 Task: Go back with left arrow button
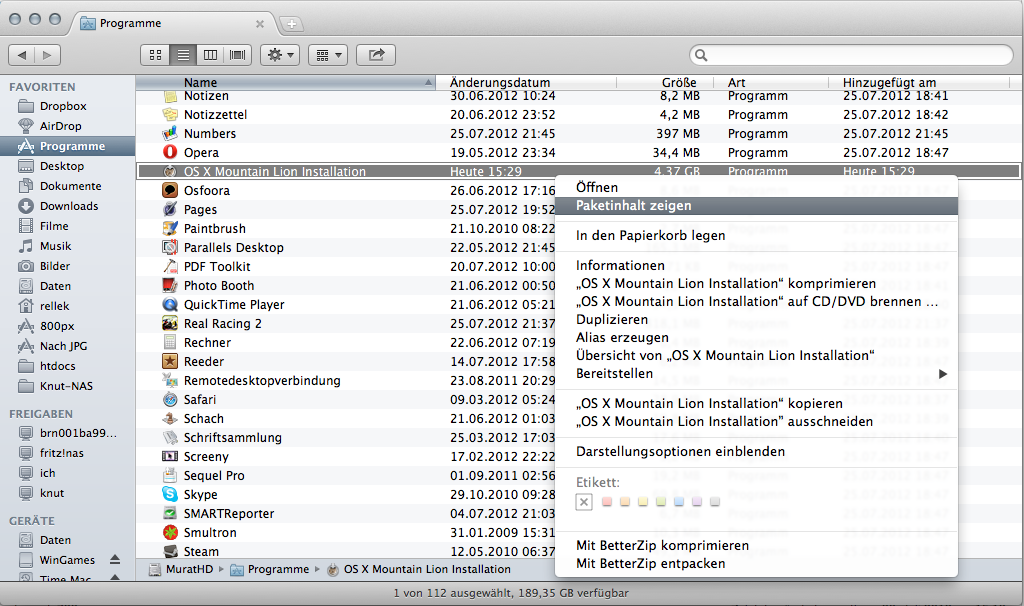[22, 55]
